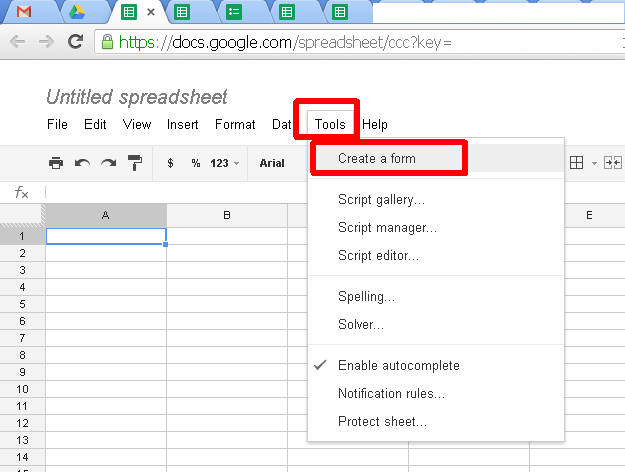Select row 1 header
625x472 pixels.
[22, 236]
